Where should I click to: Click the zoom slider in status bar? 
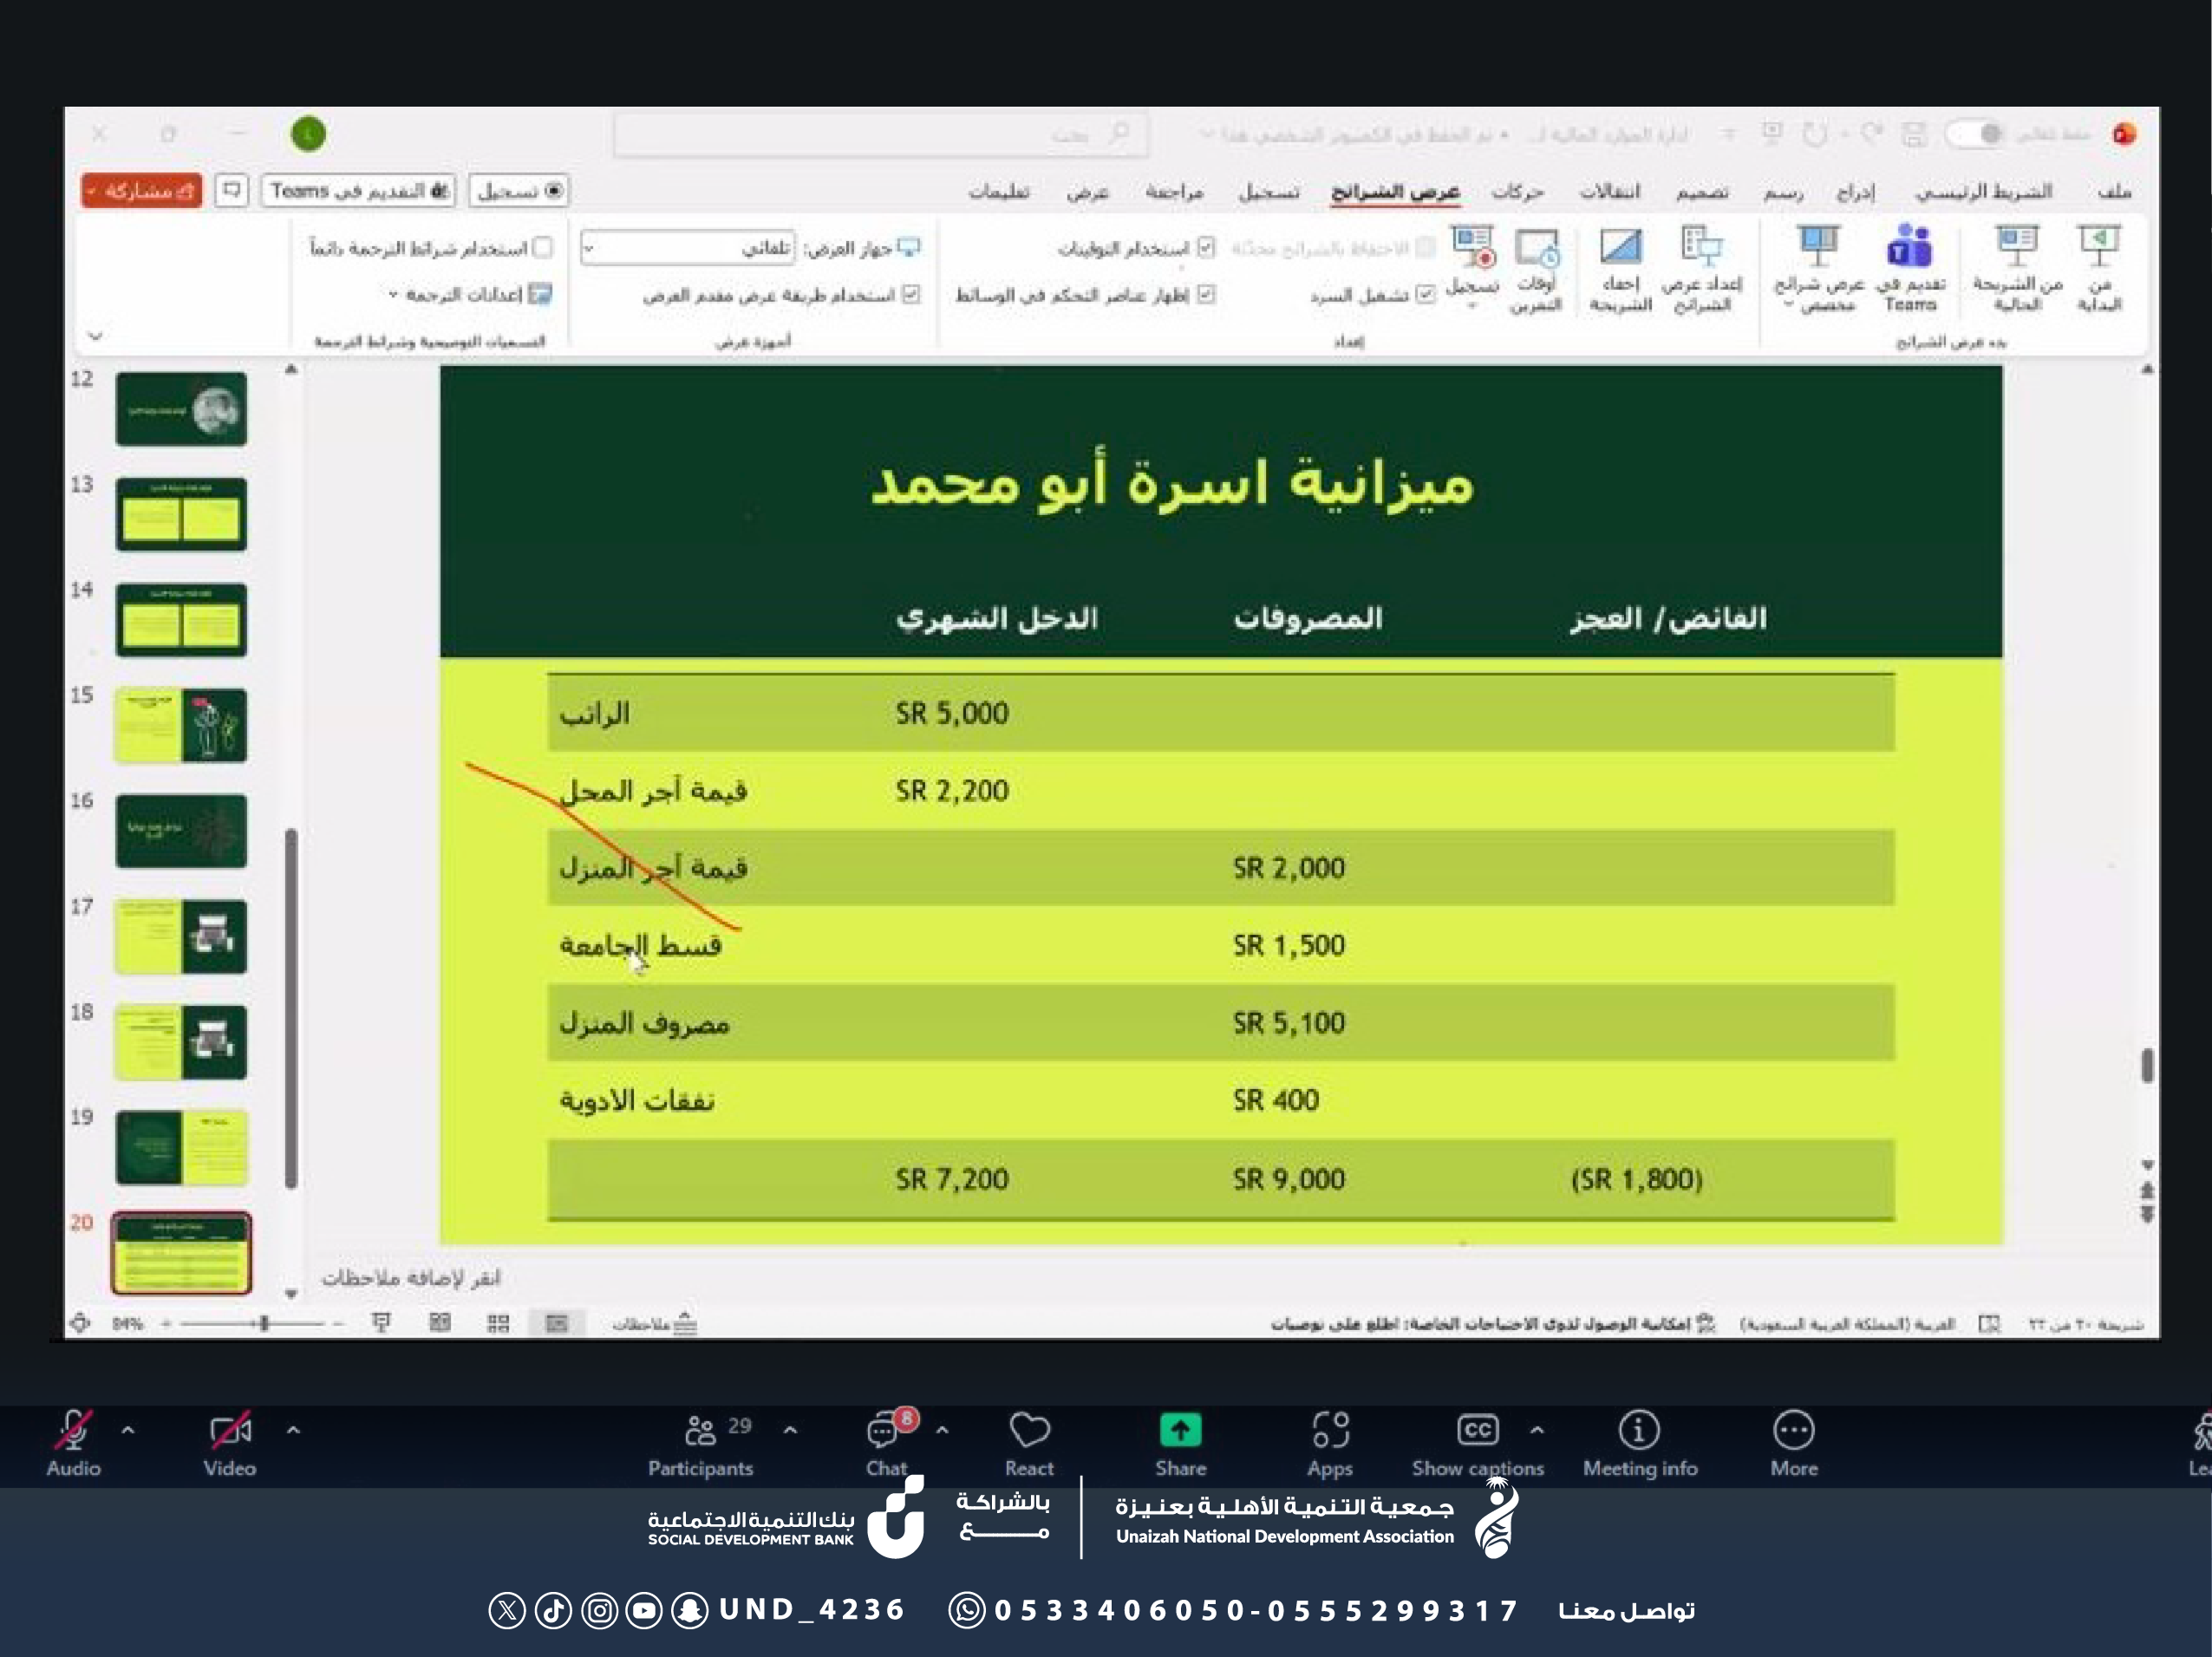point(264,1324)
